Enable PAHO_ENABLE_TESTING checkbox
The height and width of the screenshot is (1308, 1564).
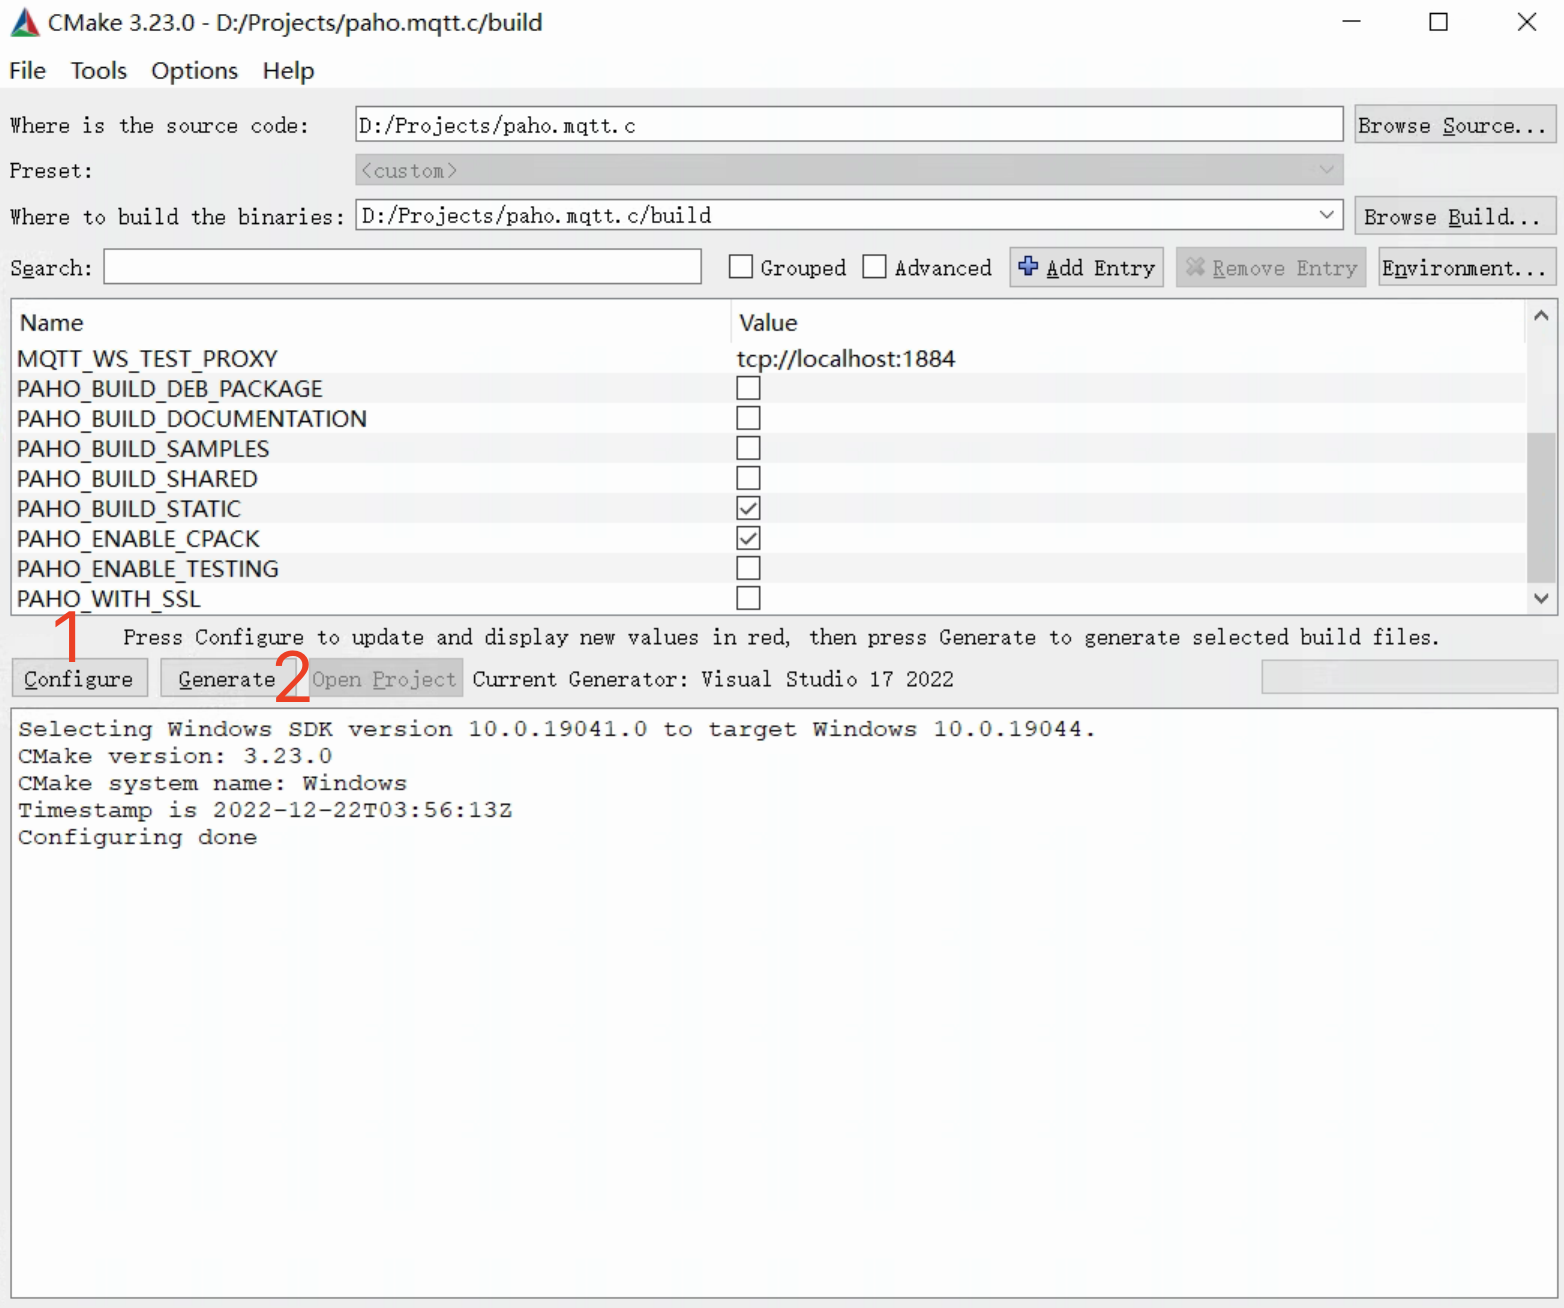pos(748,568)
